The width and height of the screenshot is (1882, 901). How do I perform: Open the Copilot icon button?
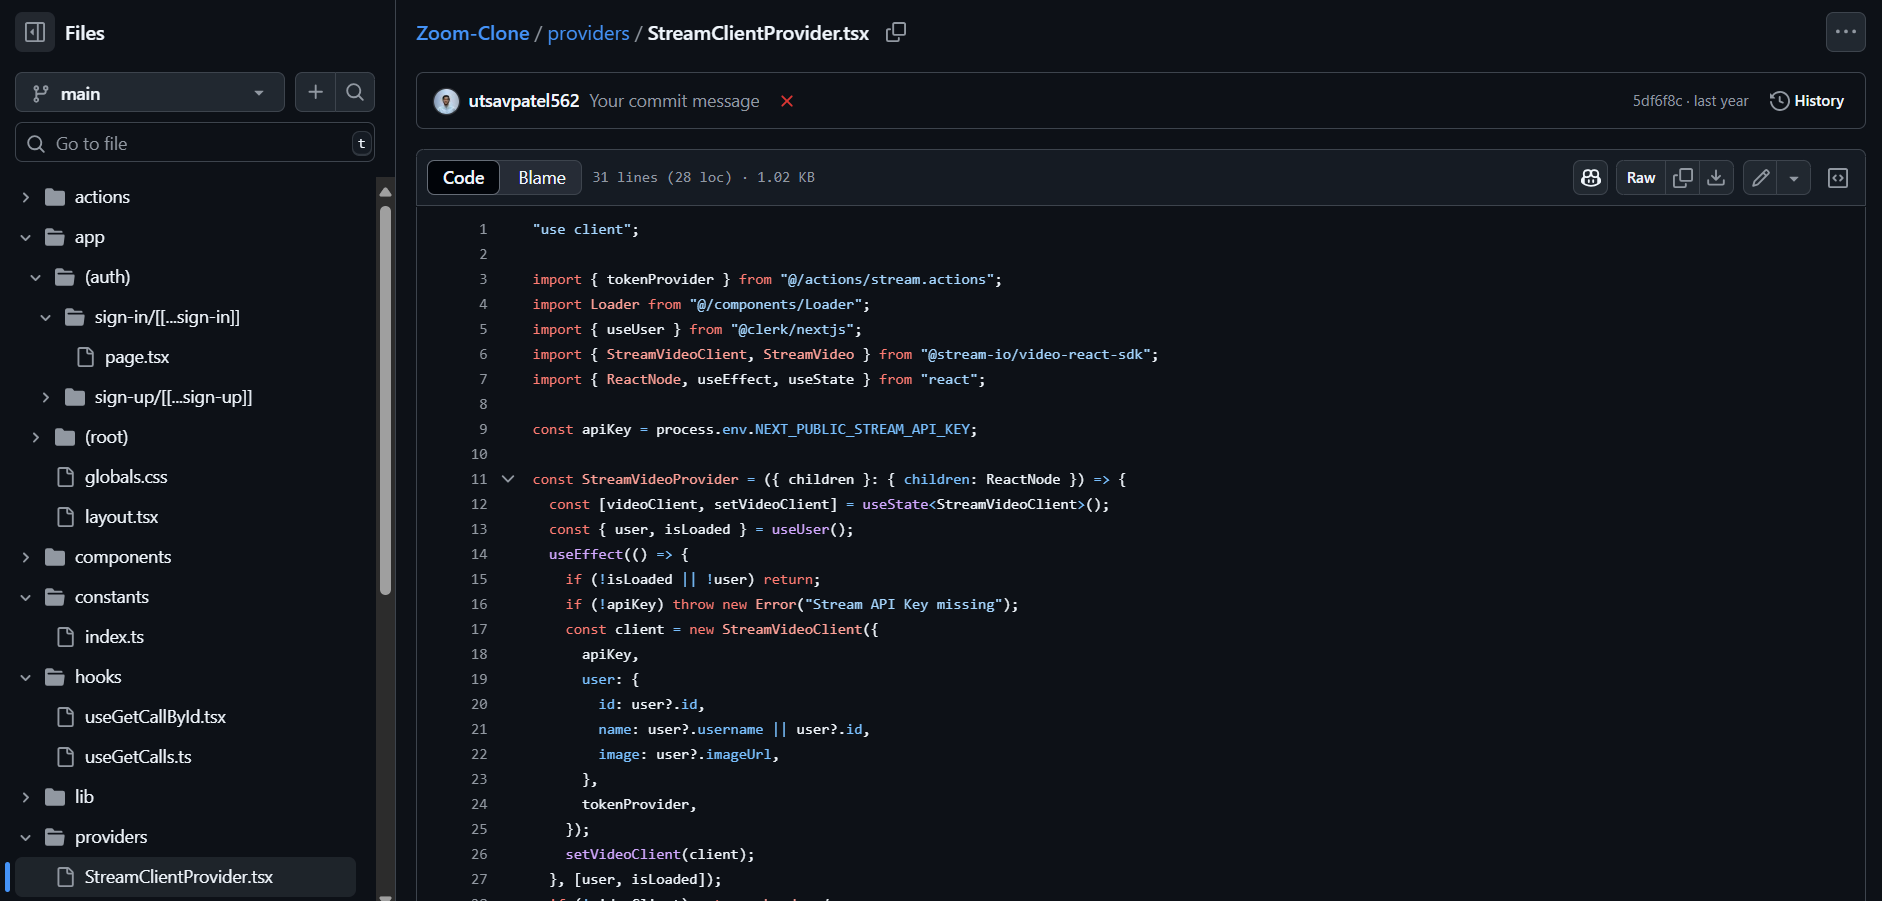1590,177
